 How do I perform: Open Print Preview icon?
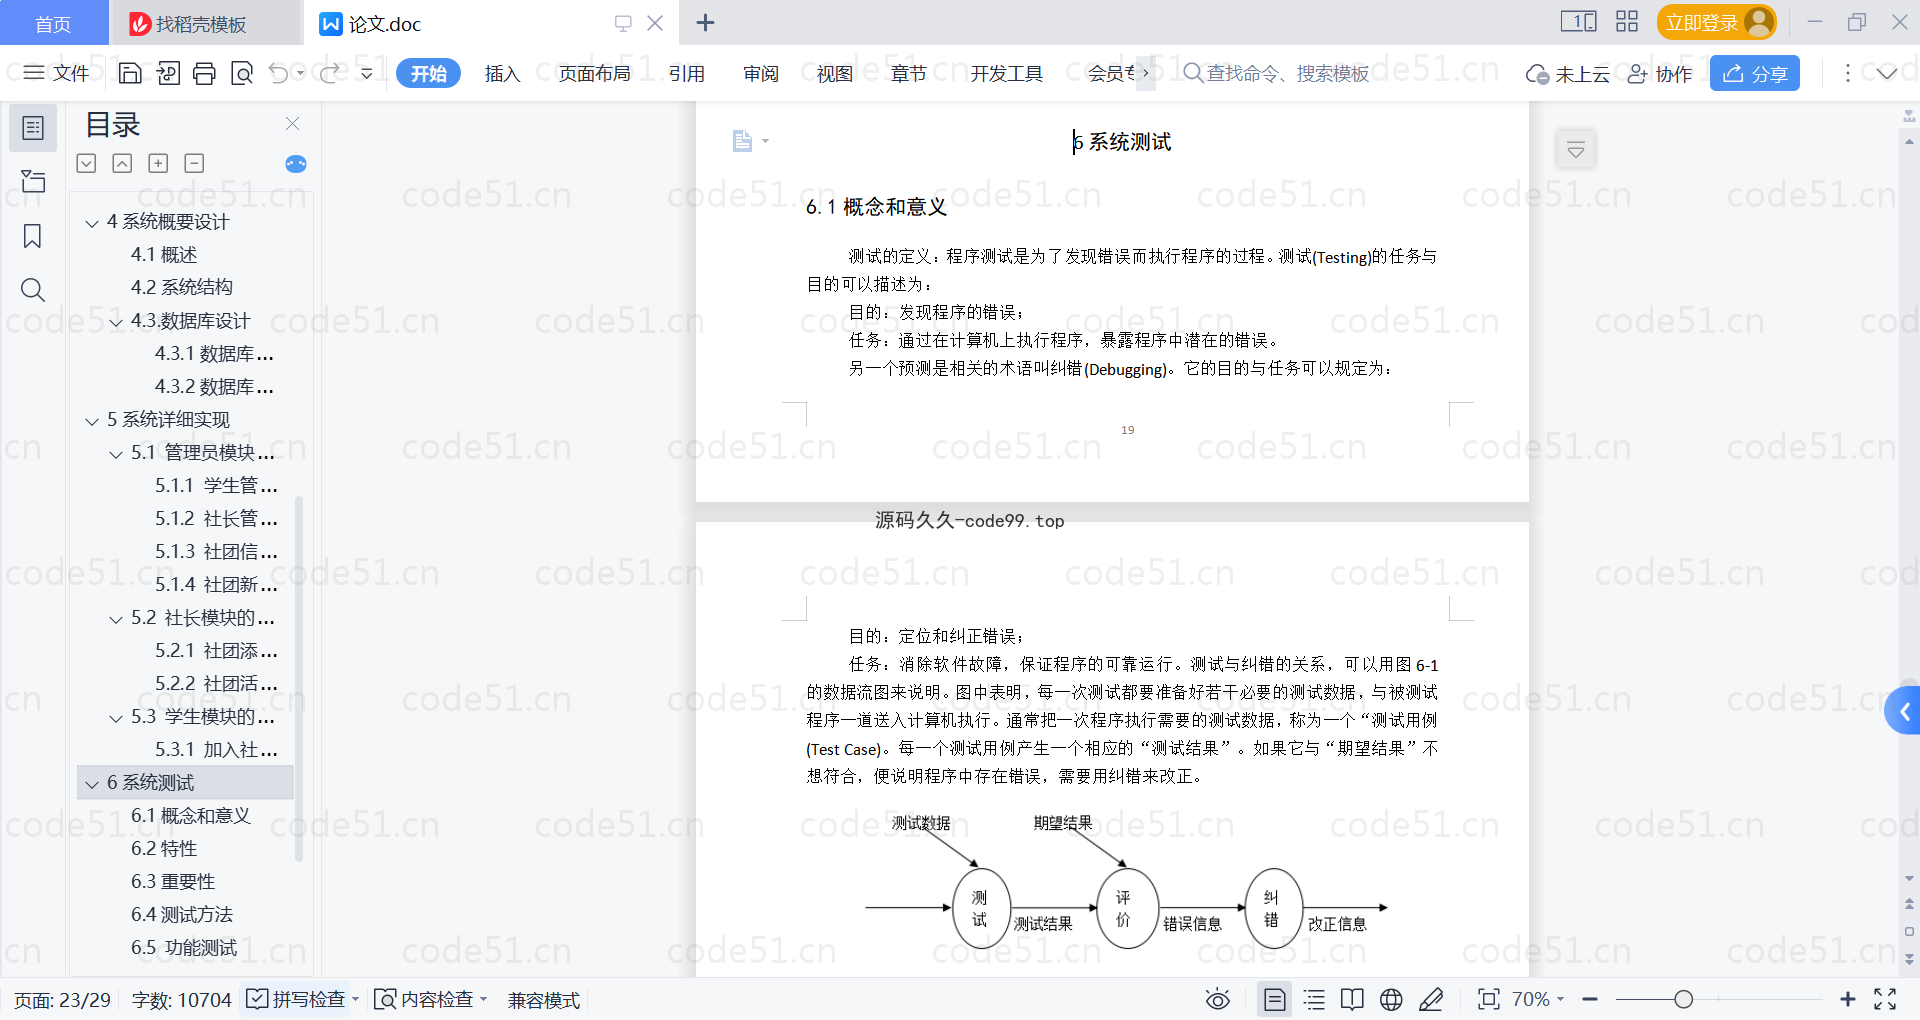pyautogui.click(x=242, y=73)
